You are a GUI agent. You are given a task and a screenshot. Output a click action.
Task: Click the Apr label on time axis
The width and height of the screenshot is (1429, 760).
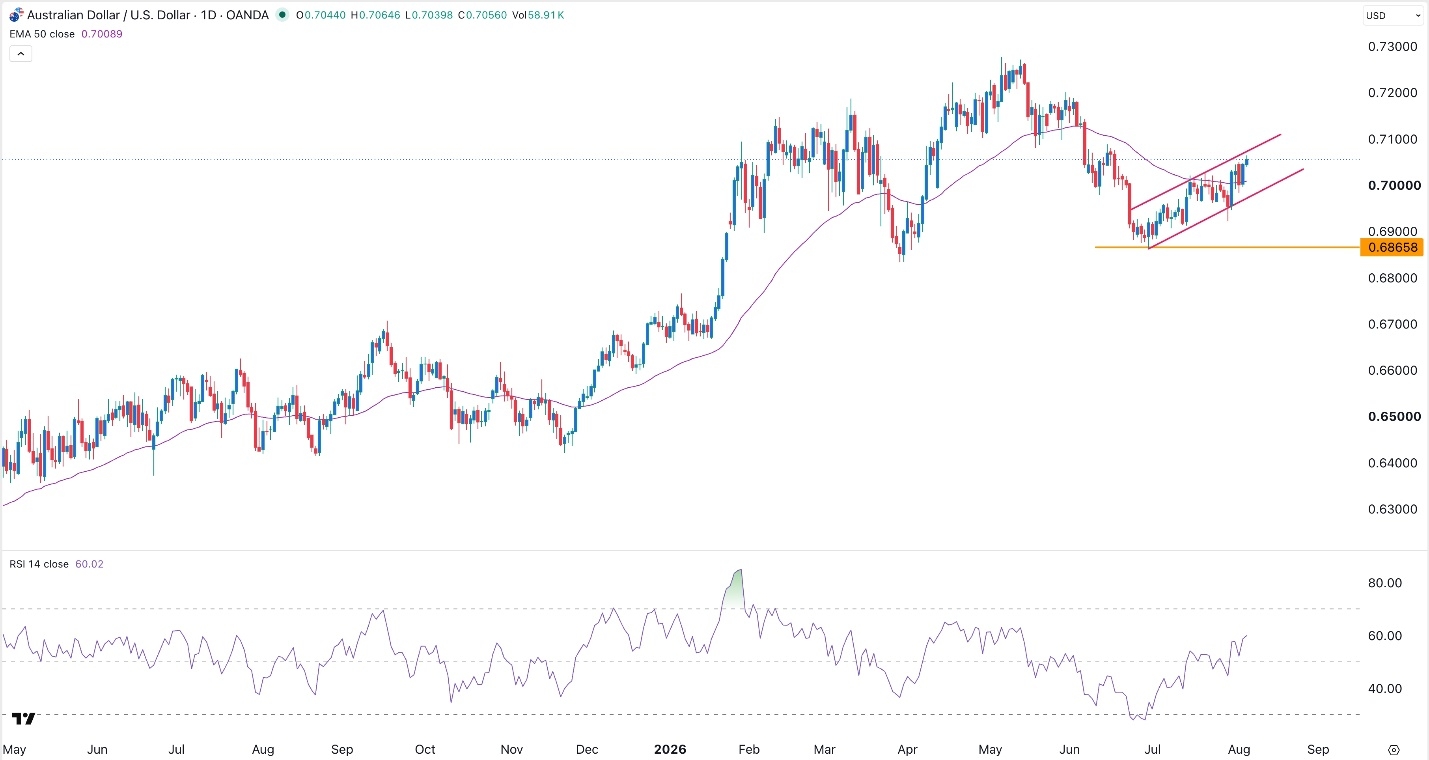[x=907, y=749]
